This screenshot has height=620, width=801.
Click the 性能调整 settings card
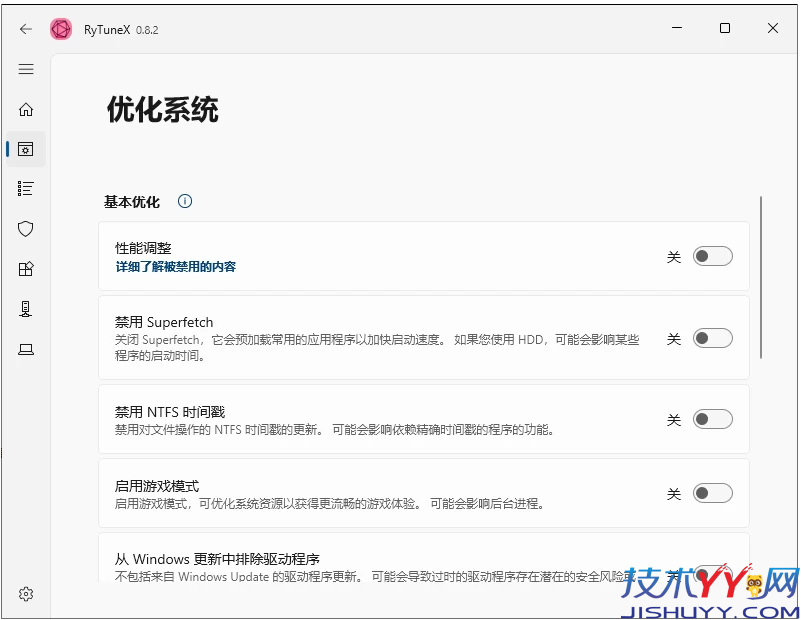point(400,256)
